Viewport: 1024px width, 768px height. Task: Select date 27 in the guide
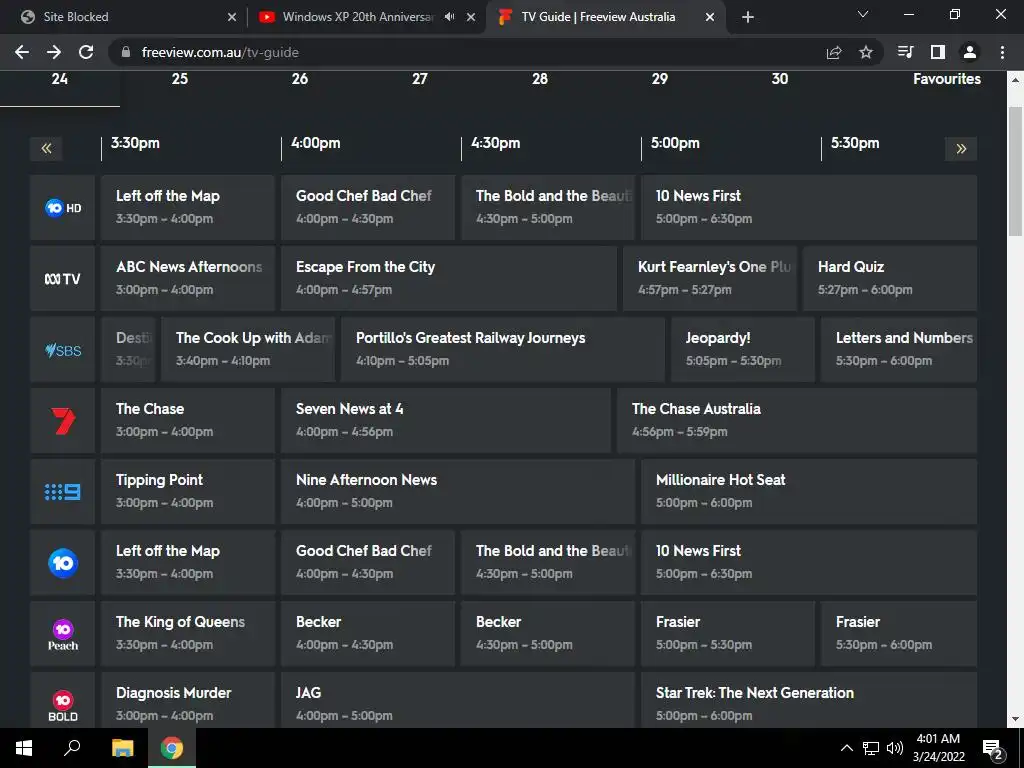420,79
